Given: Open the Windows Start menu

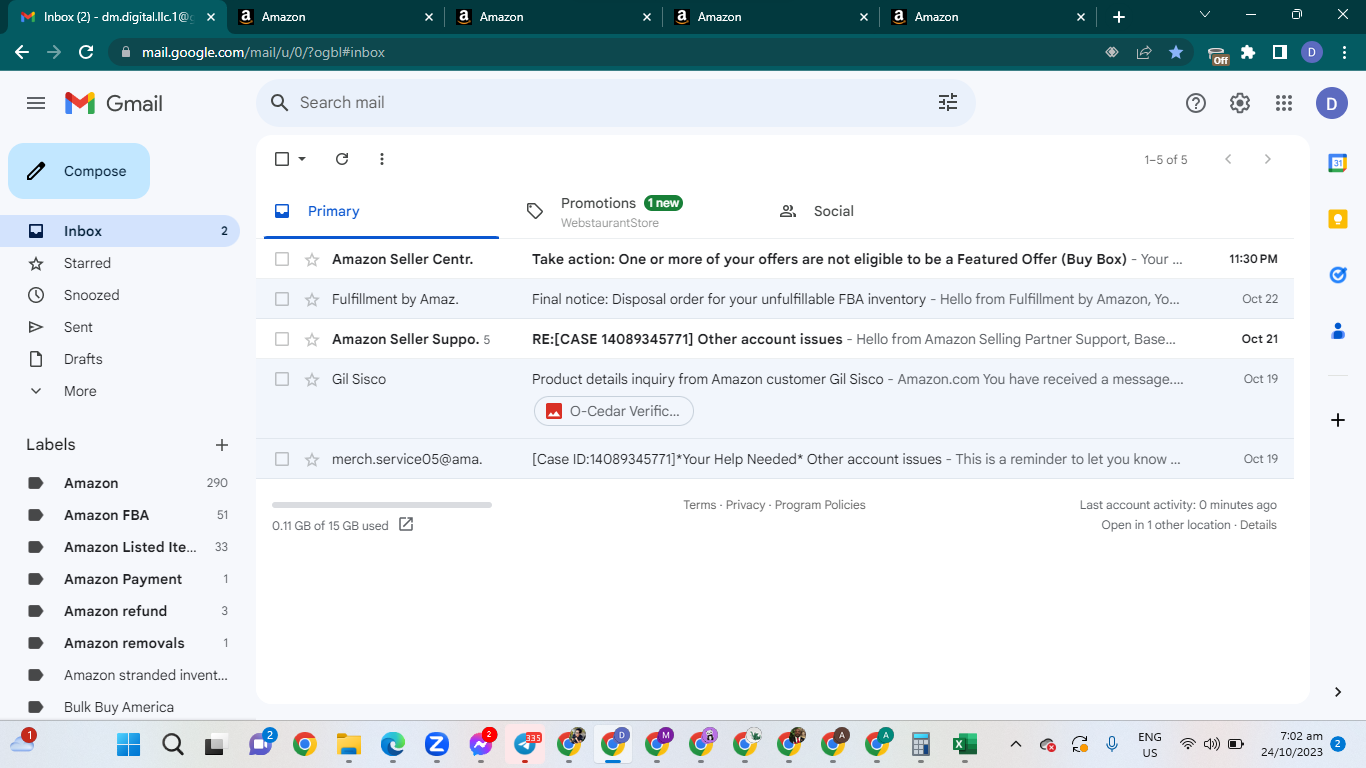Looking at the screenshot, I should click(x=129, y=744).
